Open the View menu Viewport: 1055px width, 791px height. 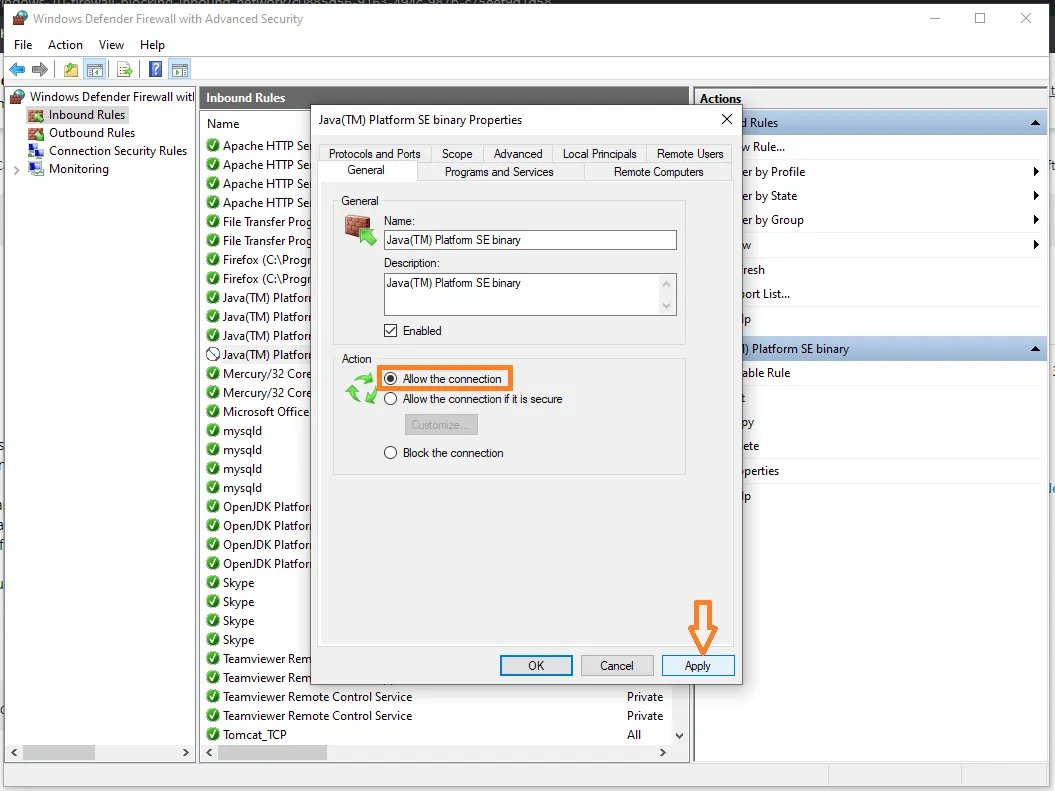point(111,44)
